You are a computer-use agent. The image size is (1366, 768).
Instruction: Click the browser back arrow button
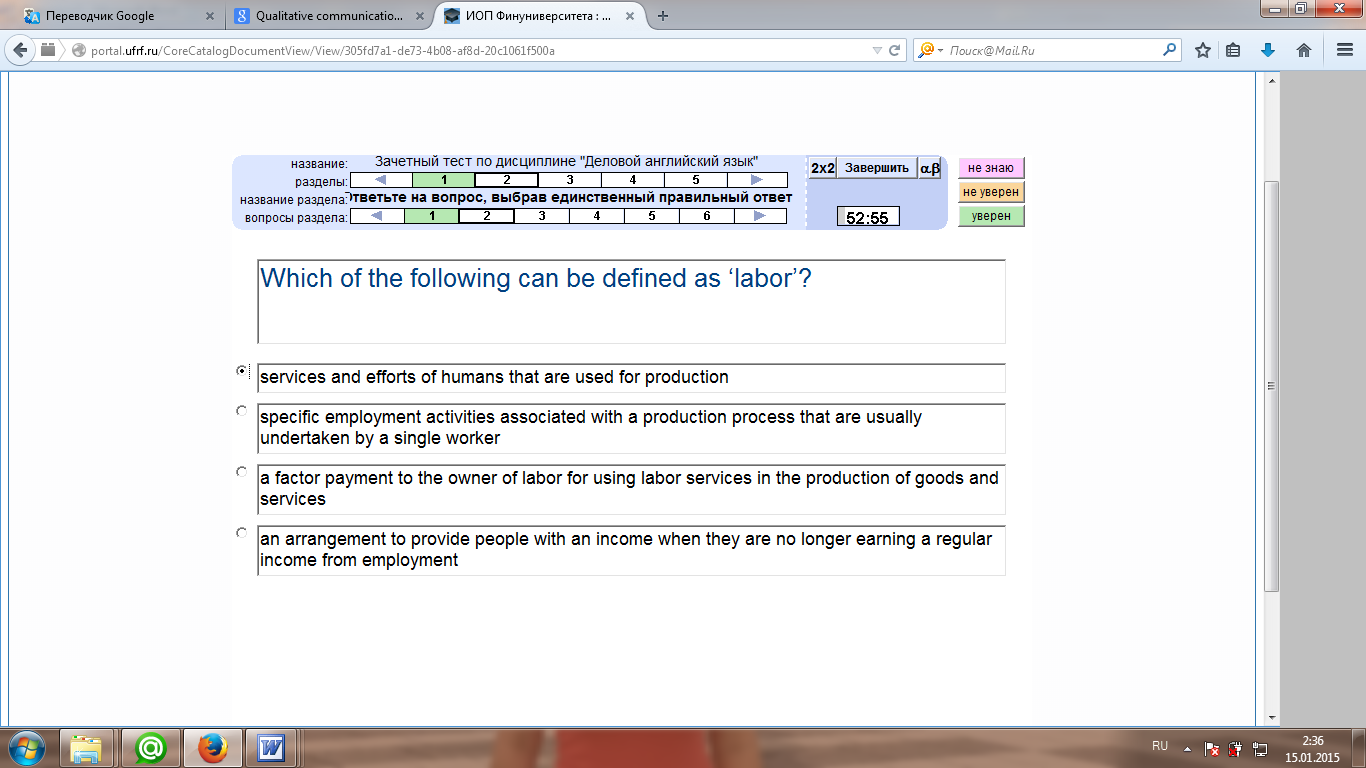[x=20, y=50]
